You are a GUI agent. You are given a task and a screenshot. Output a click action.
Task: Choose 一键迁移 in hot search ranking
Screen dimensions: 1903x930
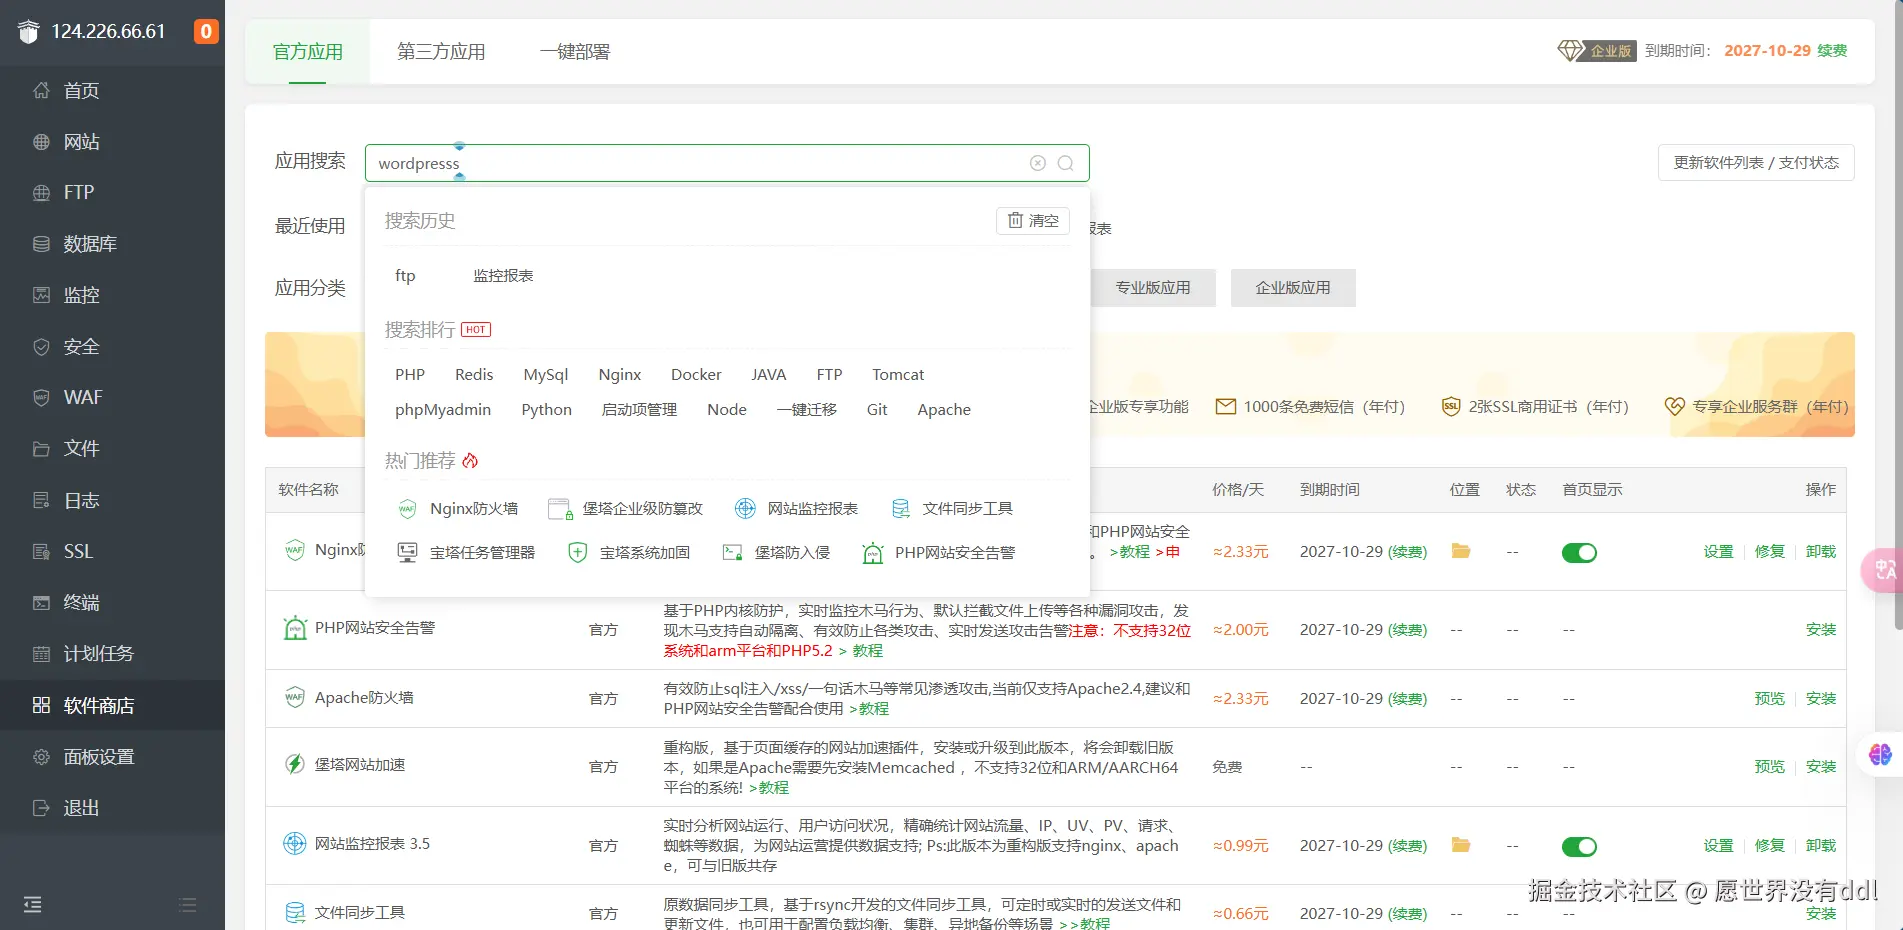[807, 410]
